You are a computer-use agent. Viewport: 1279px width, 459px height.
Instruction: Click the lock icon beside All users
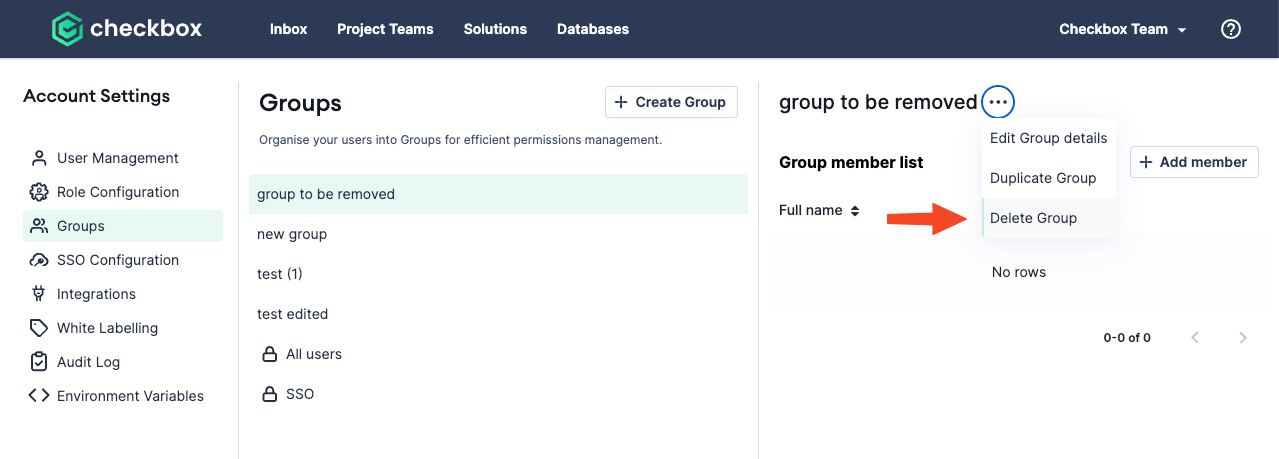pyautogui.click(x=269, y=354)
